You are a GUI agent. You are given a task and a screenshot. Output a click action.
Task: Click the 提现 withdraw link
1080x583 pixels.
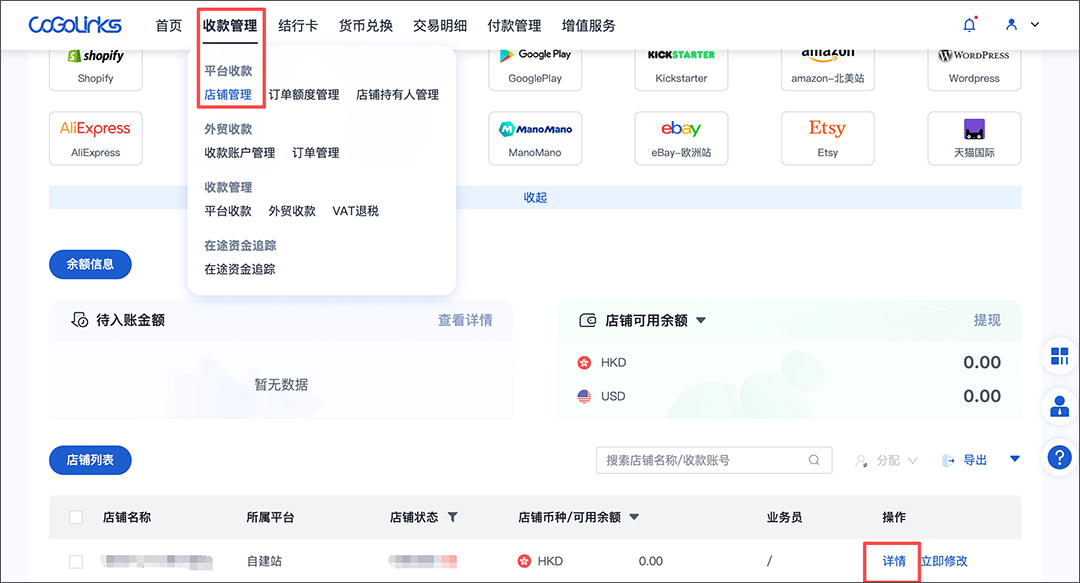coord(987,320)
